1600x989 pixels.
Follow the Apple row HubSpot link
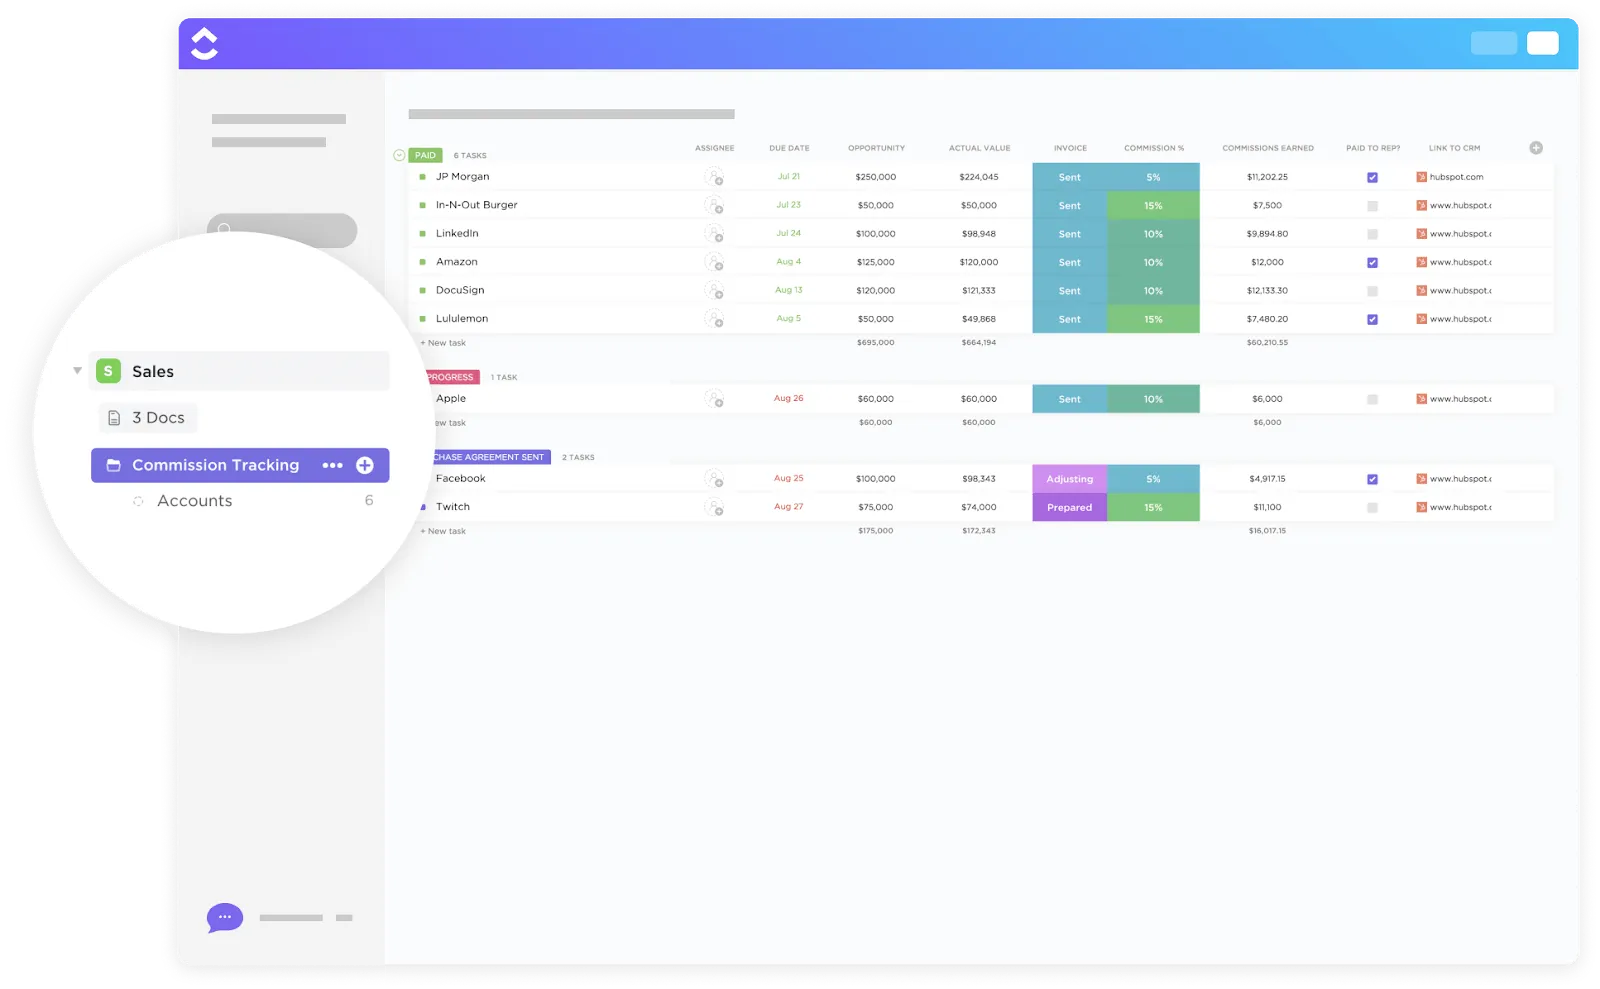[x=1460, y=399]
